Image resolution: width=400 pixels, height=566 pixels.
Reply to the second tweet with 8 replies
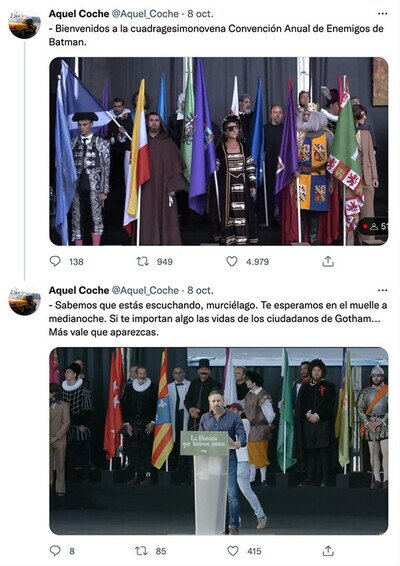click(55, 550)
